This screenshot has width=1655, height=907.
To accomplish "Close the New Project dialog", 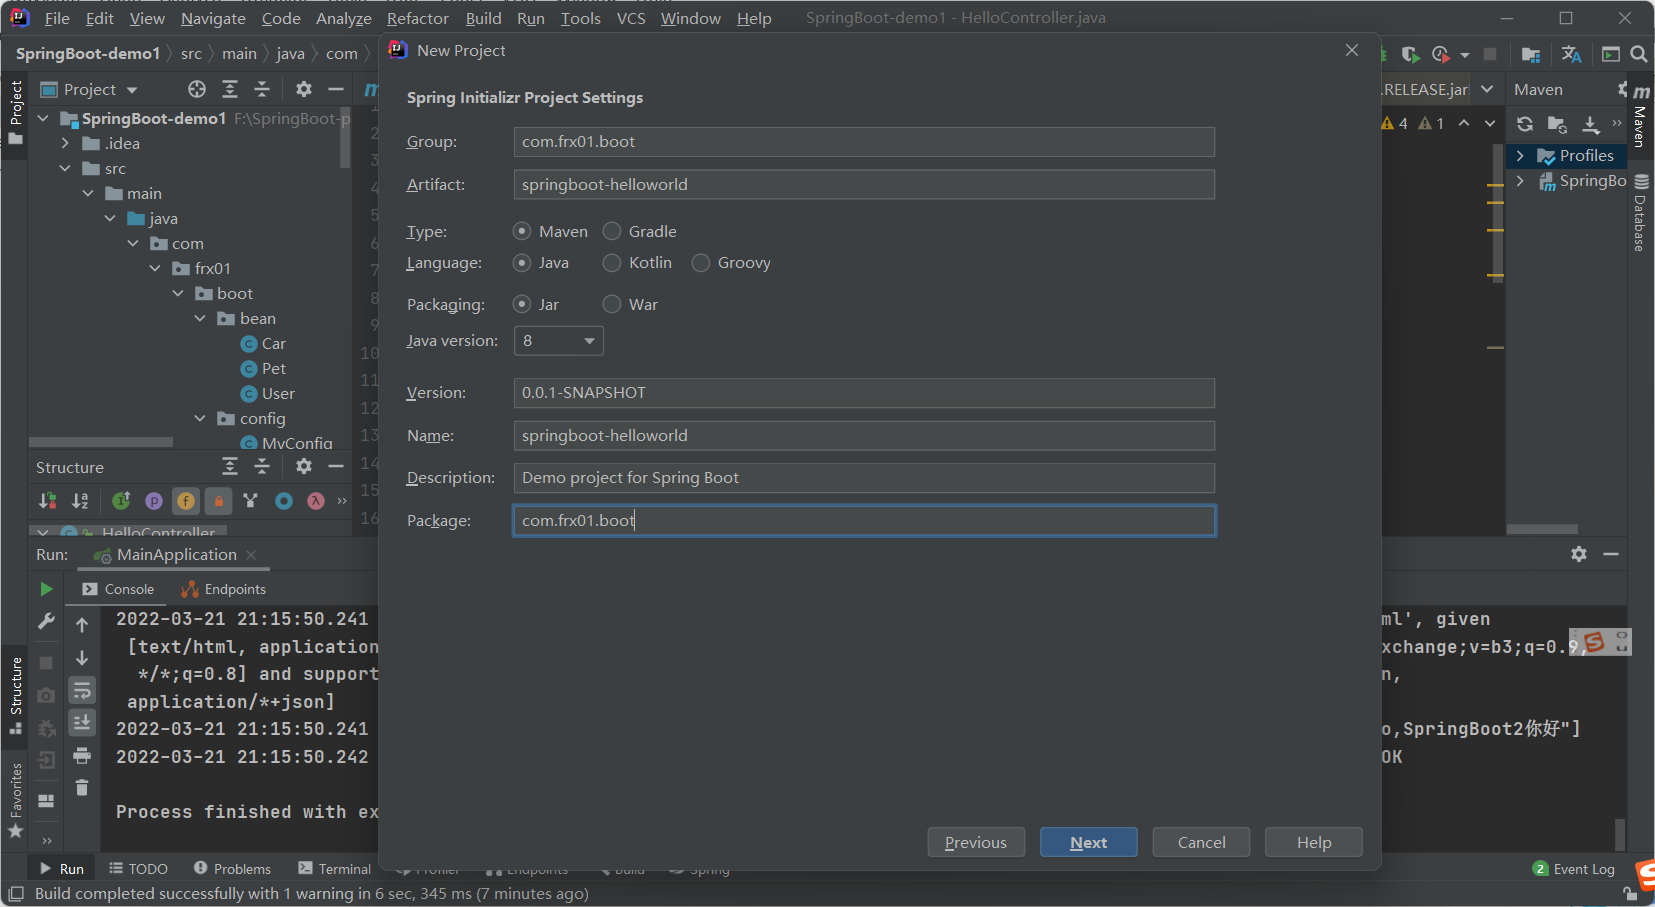I will (1352, 50).
